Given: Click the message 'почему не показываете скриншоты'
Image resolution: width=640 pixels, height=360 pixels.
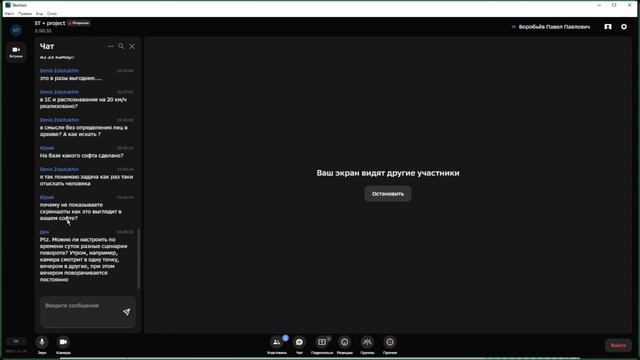Looking at the screenshot, I should 81,211.
